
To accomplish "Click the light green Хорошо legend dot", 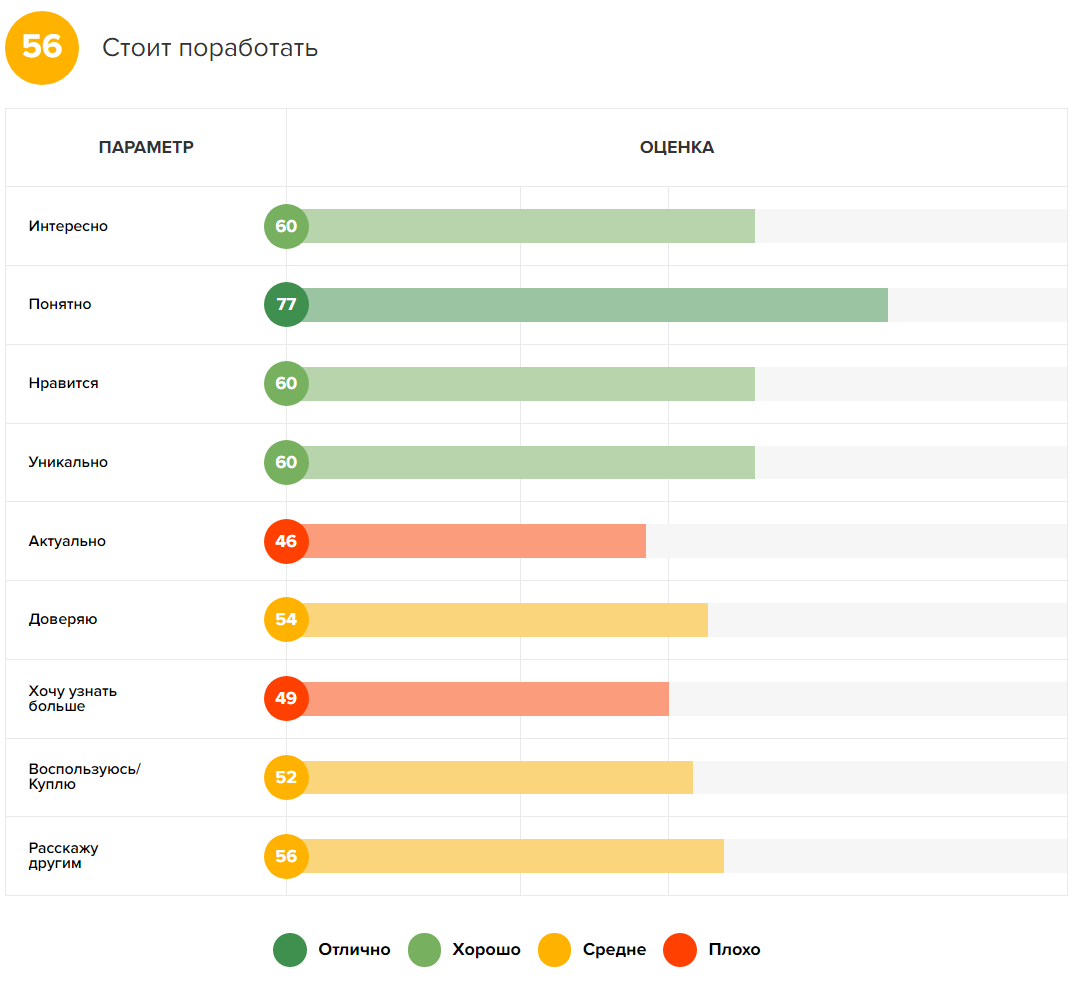I will pyautogui.click(x=425, y=950).
